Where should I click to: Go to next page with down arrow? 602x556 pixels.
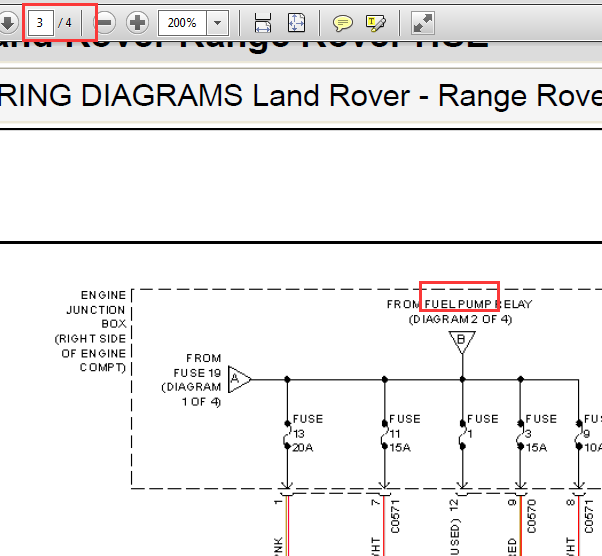pos(8,23)
